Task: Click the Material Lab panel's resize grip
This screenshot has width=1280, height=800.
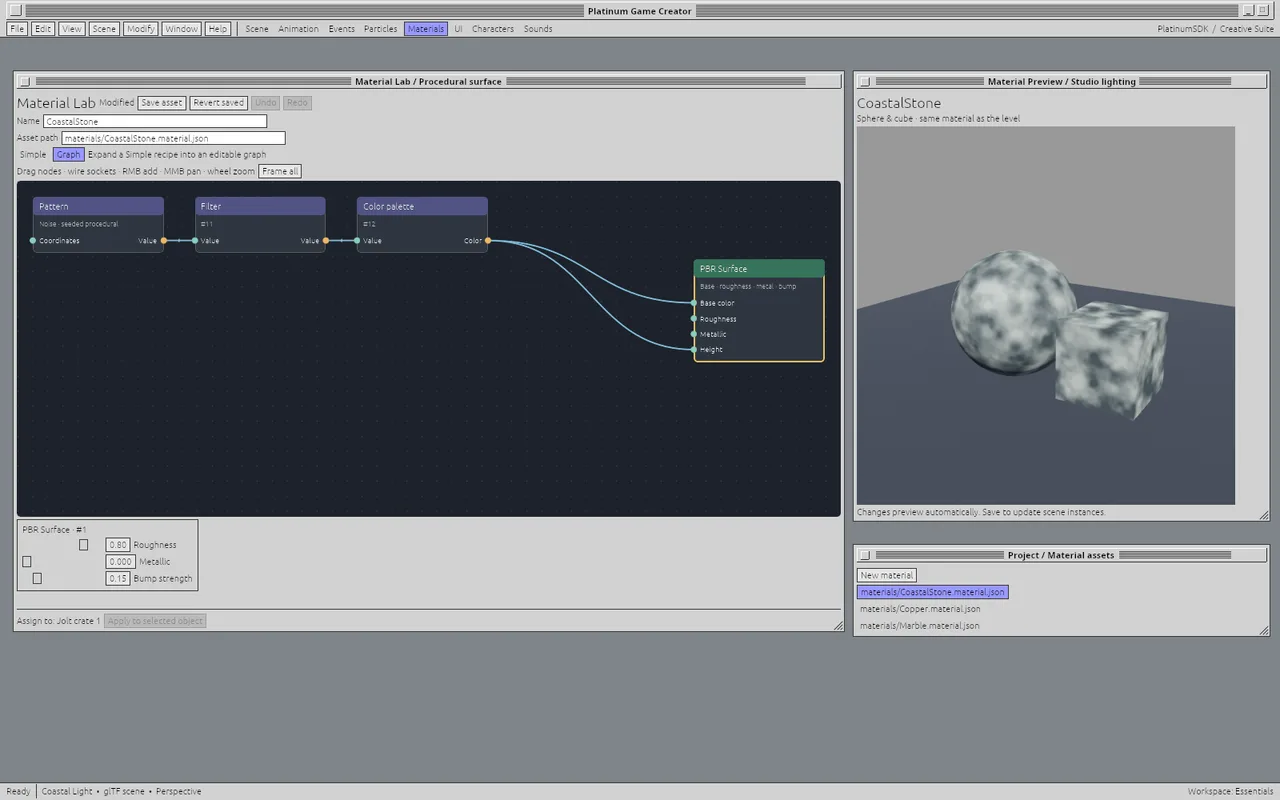Action: [x=838, y=625]
